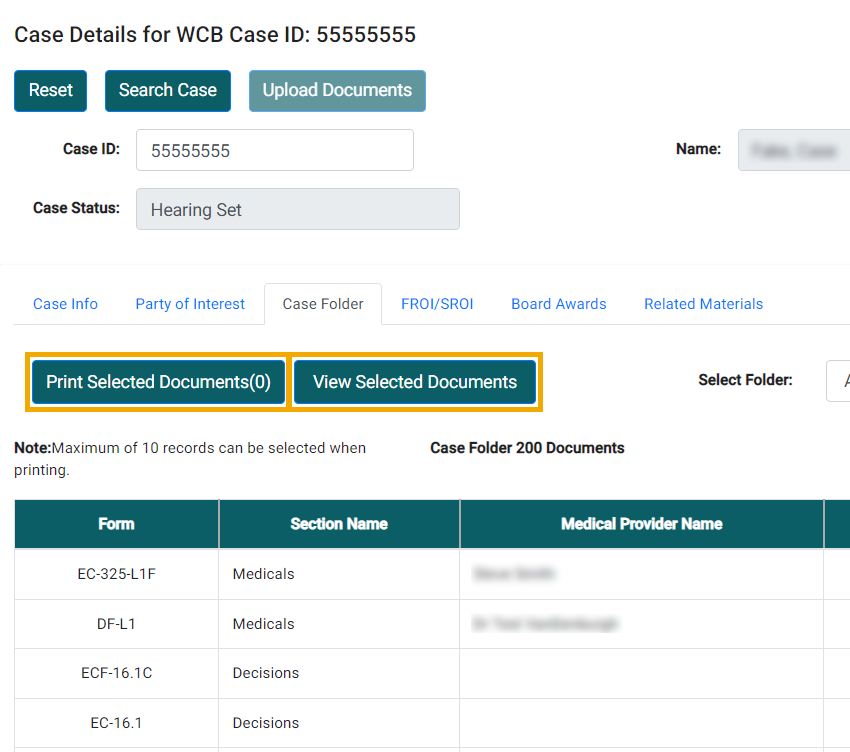
Task: Select the EC-325-L1F form row
Action: tap(116, 574)
